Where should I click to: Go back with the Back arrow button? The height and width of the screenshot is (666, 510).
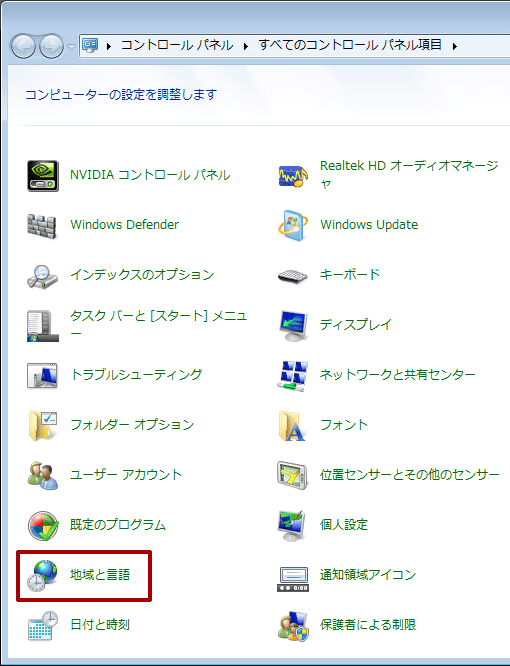23,46
